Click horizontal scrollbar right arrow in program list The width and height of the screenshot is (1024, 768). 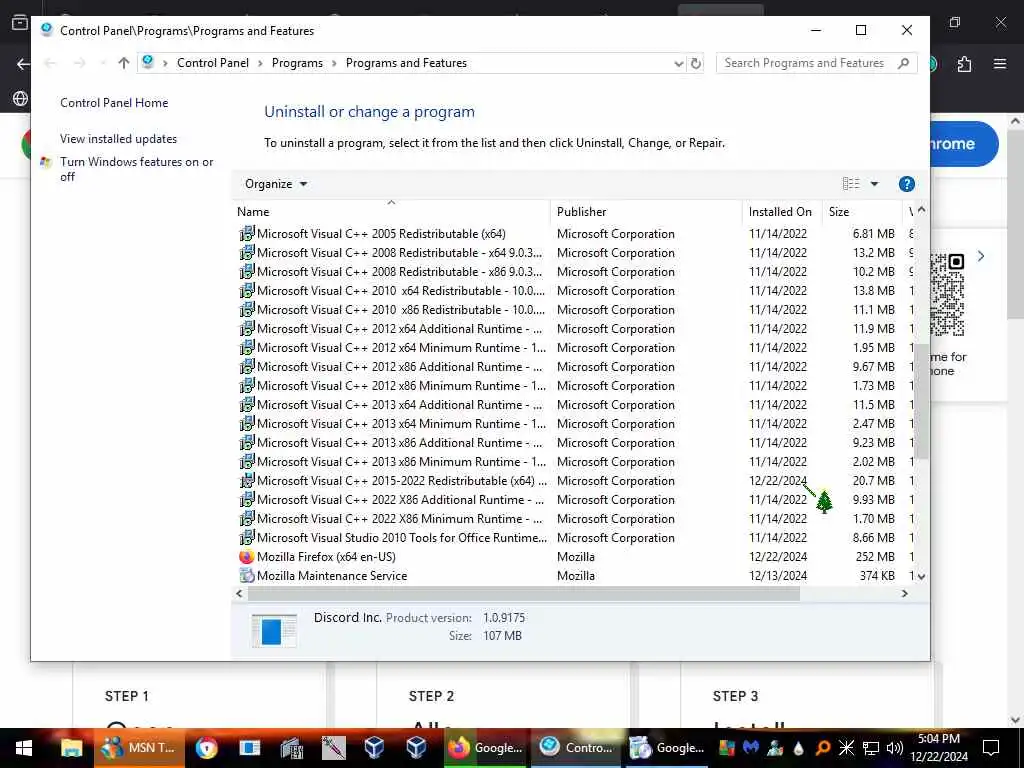pyautogui.click(x=904, y=594)
